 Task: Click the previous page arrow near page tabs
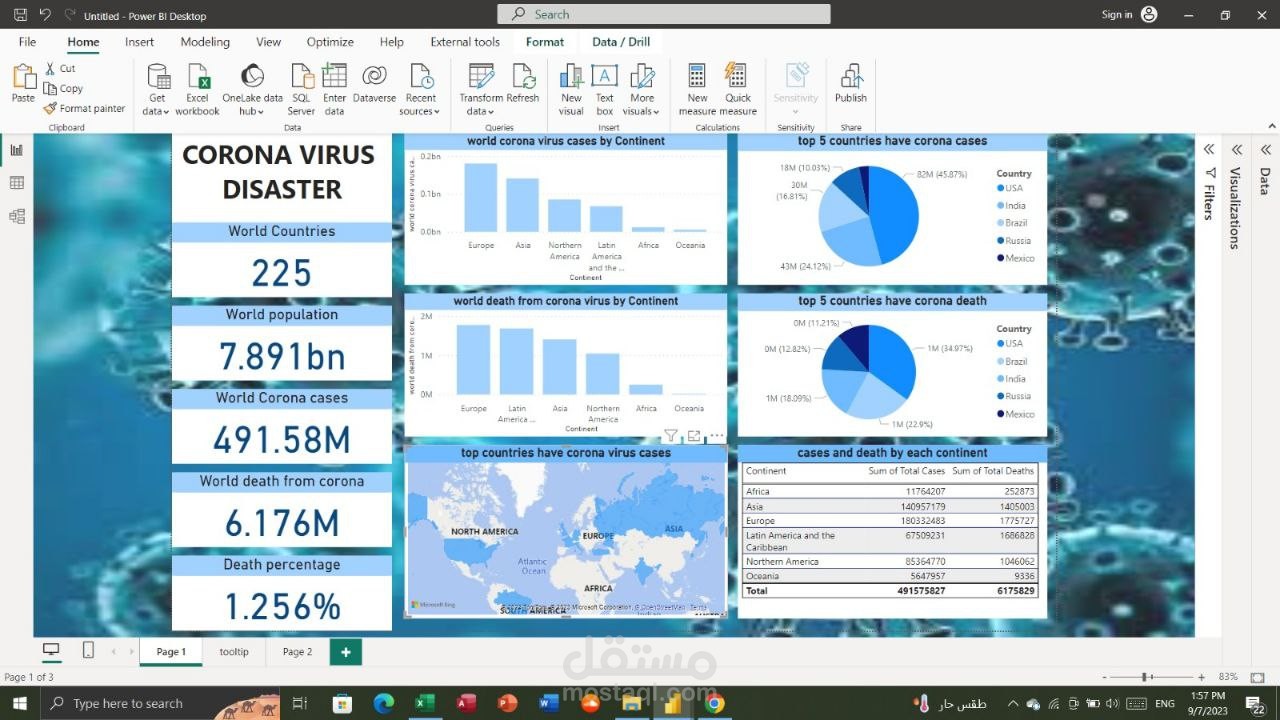(x=113, y=652)
